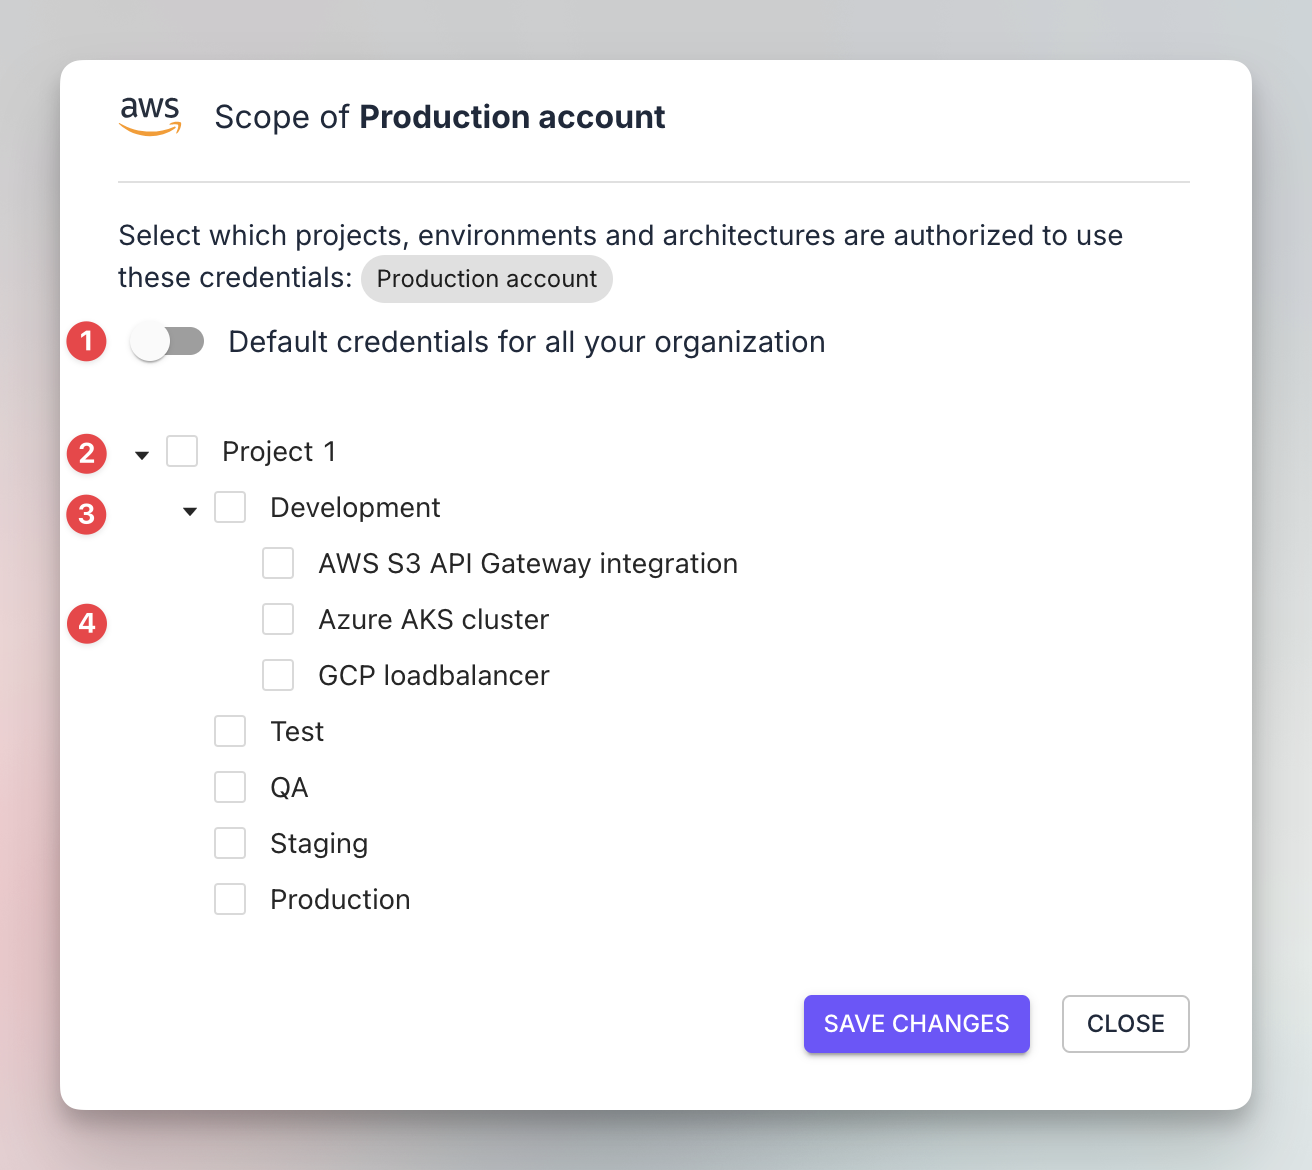
Task: Click the red number 4 annotation badge
Action: coord(87,624)
